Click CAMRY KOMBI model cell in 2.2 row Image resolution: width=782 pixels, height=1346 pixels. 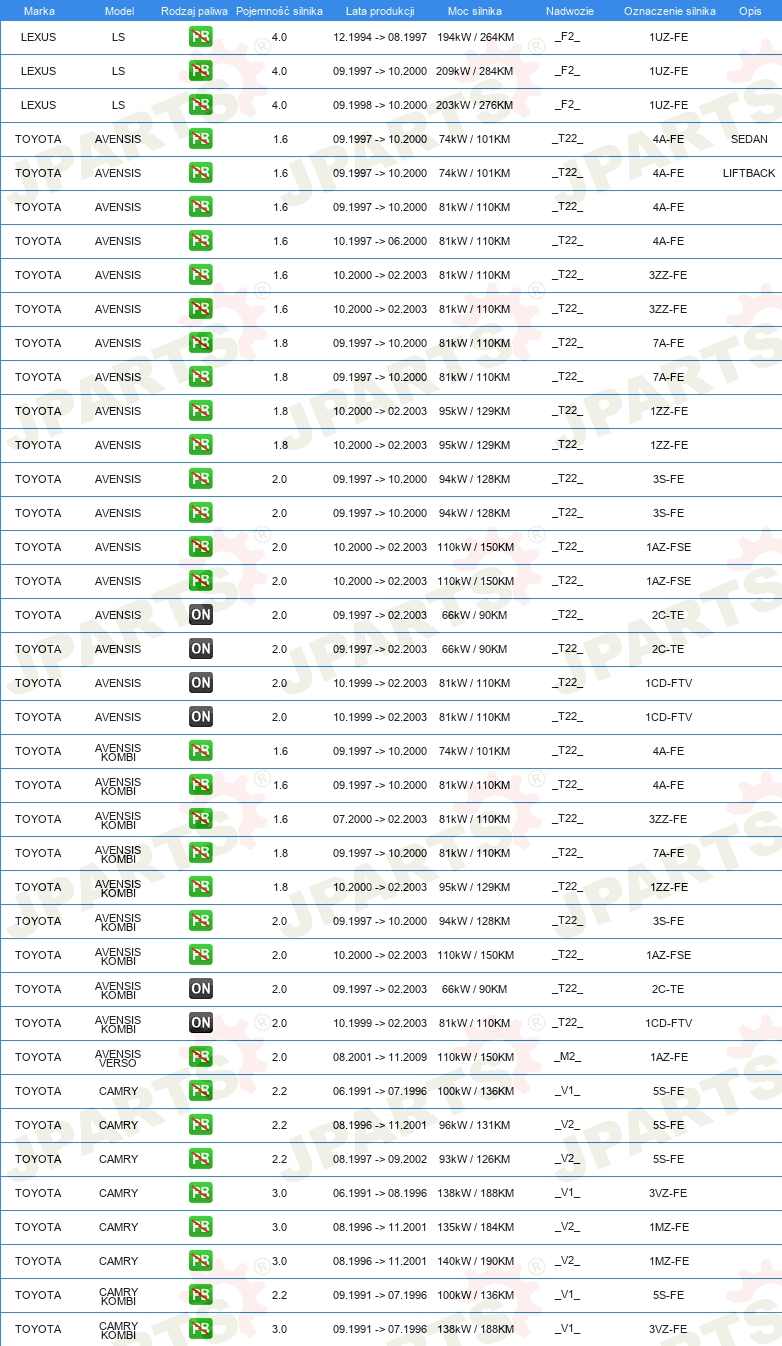pyautogui.click(x=118, y=1296)
